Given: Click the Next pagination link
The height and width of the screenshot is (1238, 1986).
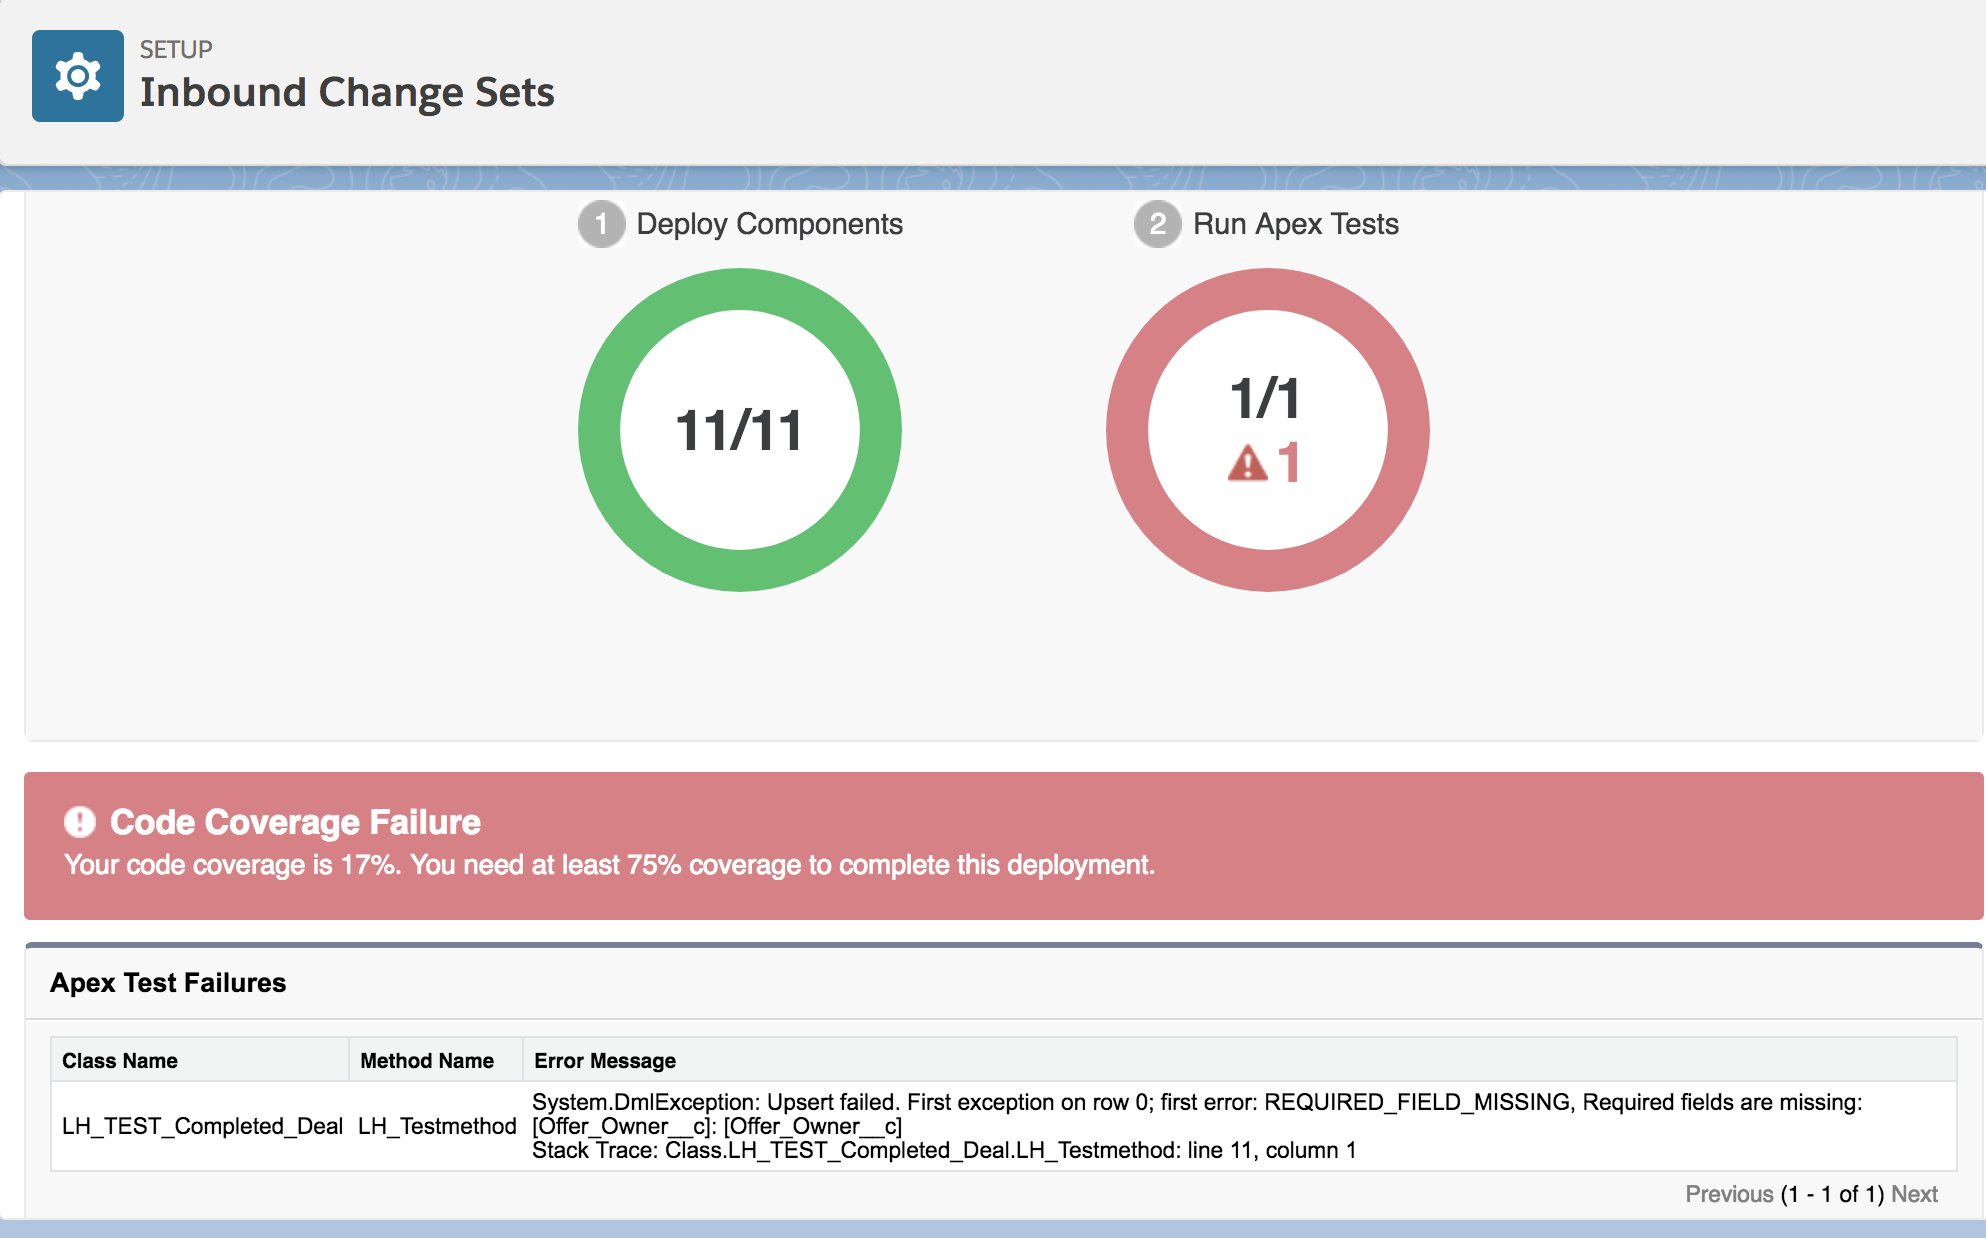Looking at the screenshot, I should pos(1914,1194).
